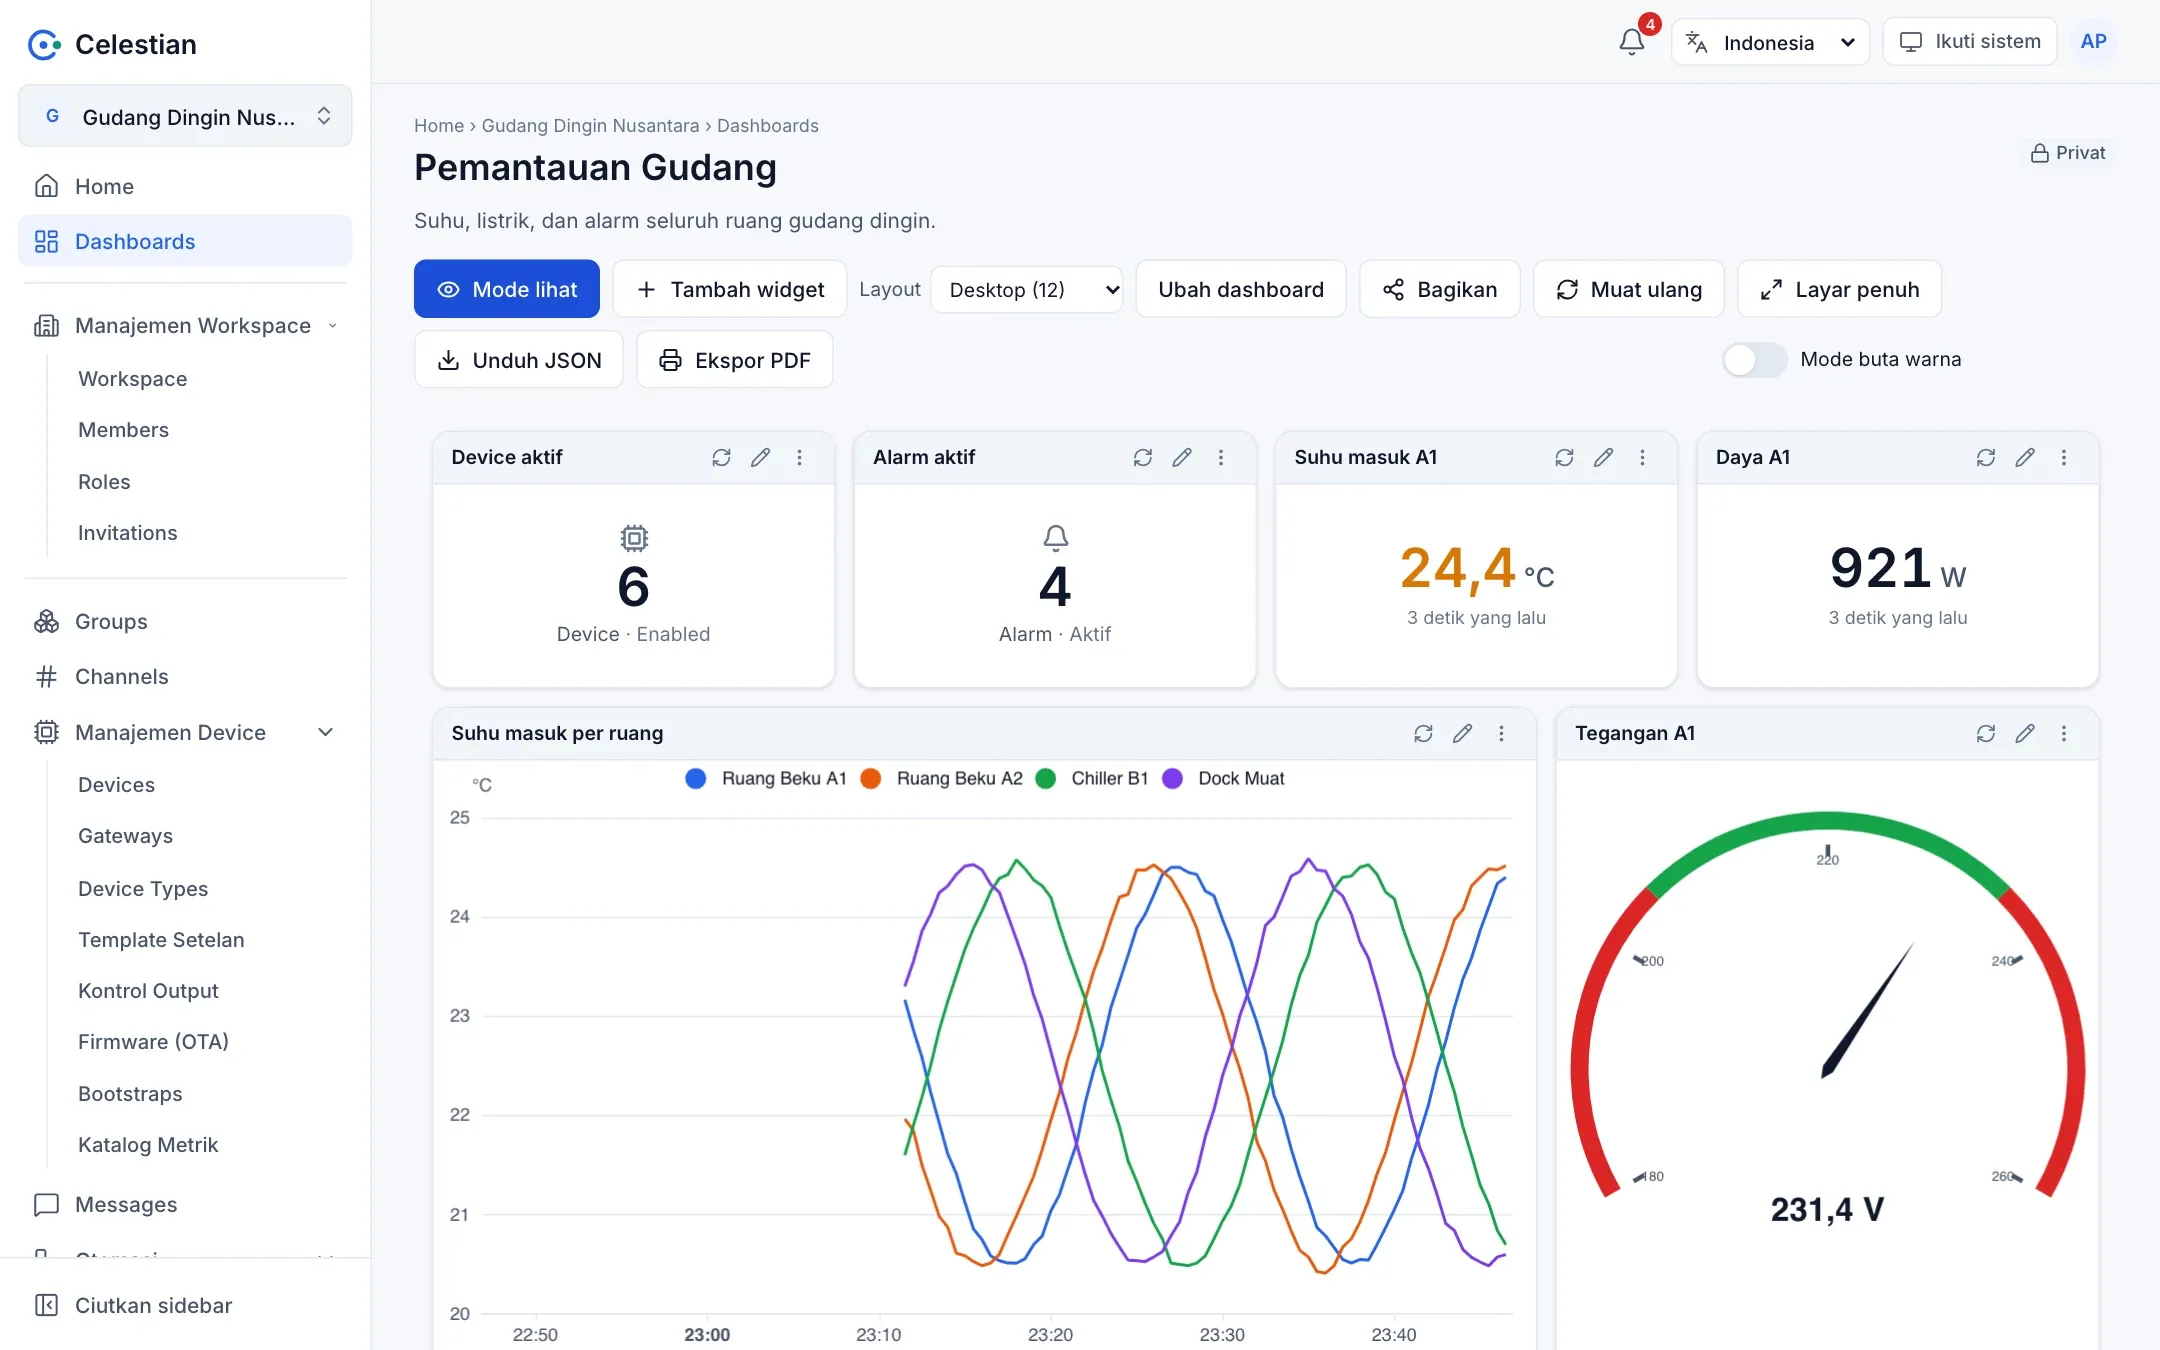
Task: Refresh the Device aktif widget
Action: 721,457
